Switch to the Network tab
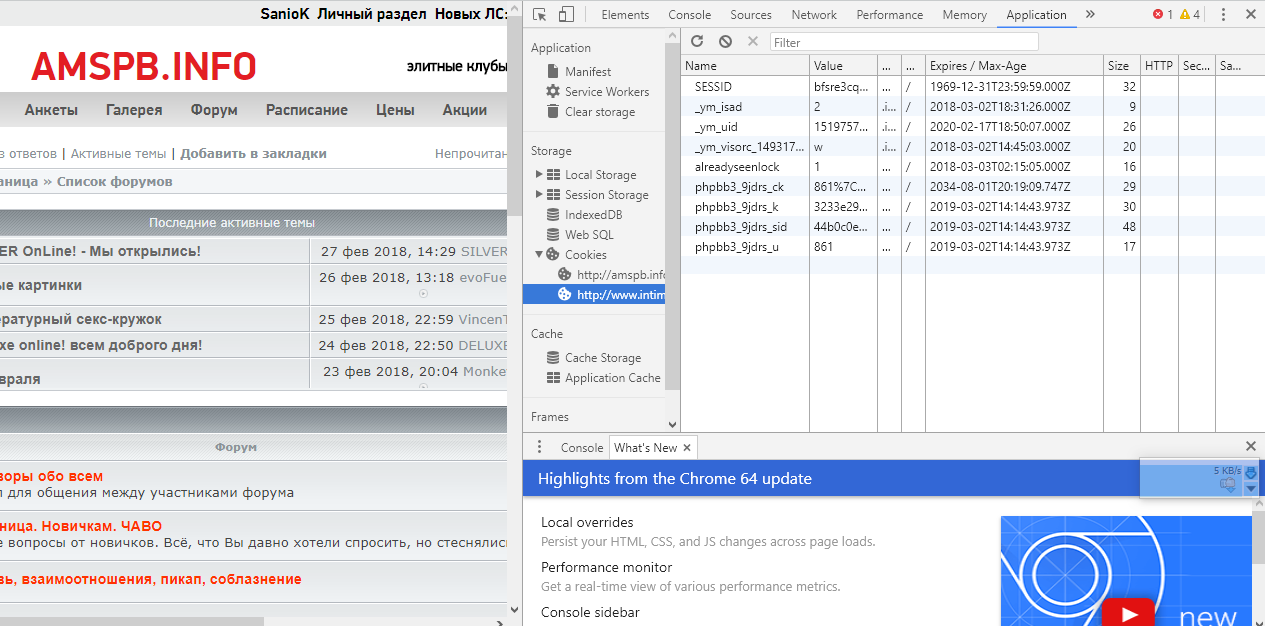This screenshot has width=1265, height=626. point(814,15)
